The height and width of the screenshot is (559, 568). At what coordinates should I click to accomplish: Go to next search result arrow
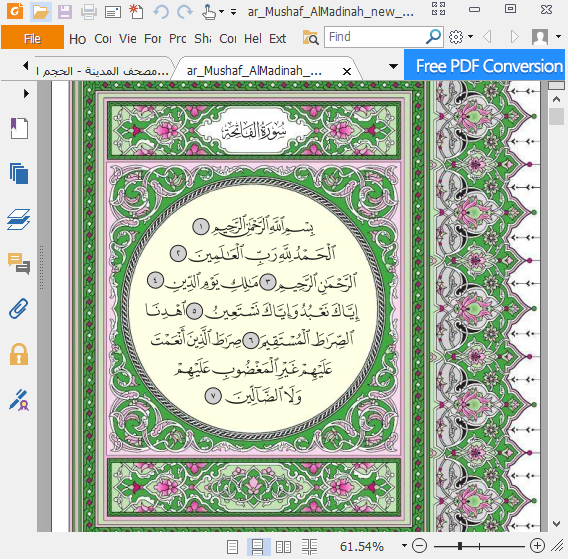pyautogui.click(x=514, y=37)
